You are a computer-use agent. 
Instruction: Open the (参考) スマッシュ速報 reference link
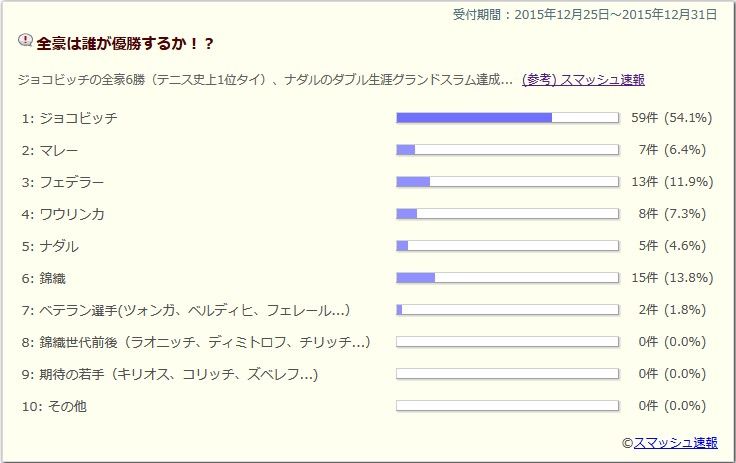583,79
